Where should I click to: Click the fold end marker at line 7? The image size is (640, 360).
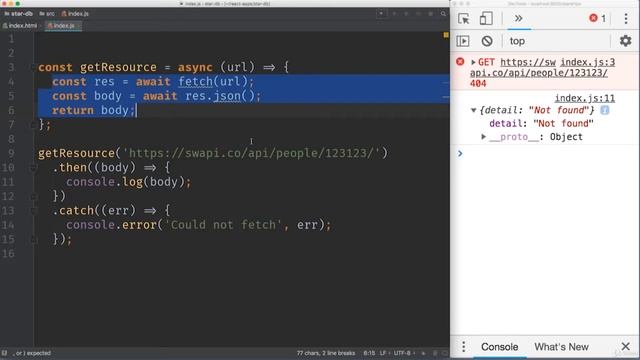33,124
